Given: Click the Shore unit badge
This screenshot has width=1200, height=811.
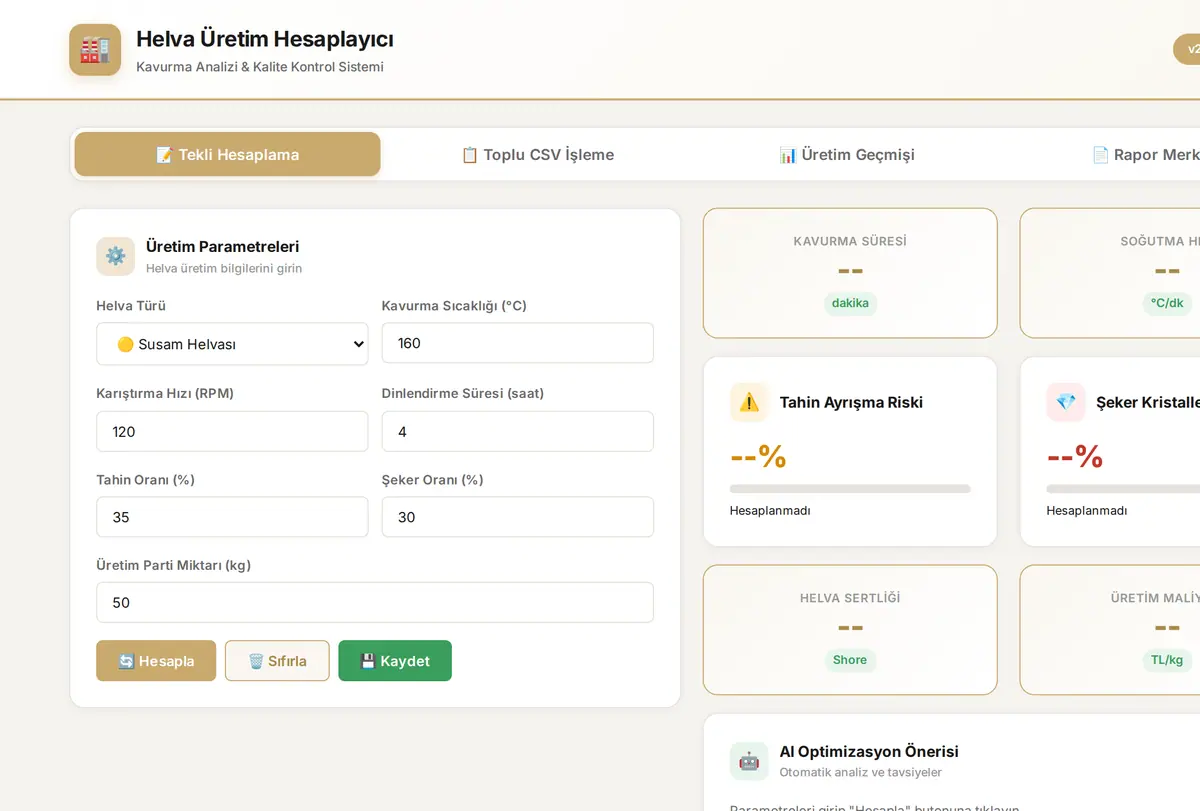Looking at the screenshot, I should click(x=850, y=660).
